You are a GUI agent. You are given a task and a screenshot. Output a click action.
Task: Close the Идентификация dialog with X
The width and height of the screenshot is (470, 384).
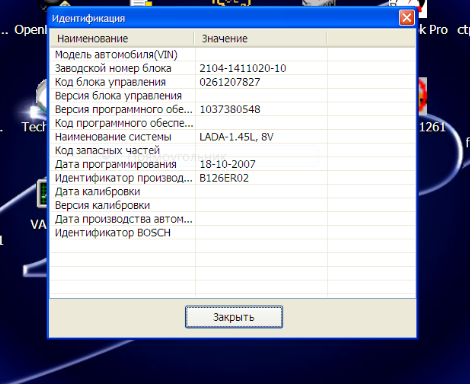(407, 18)
